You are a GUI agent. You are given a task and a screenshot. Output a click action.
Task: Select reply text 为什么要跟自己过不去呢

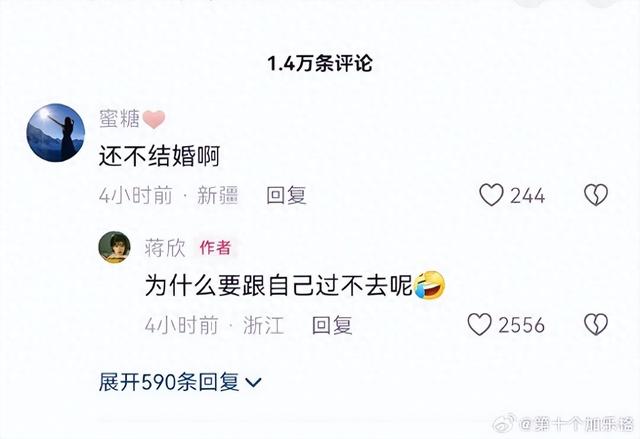pyautogui.click(x=279, y=285)
